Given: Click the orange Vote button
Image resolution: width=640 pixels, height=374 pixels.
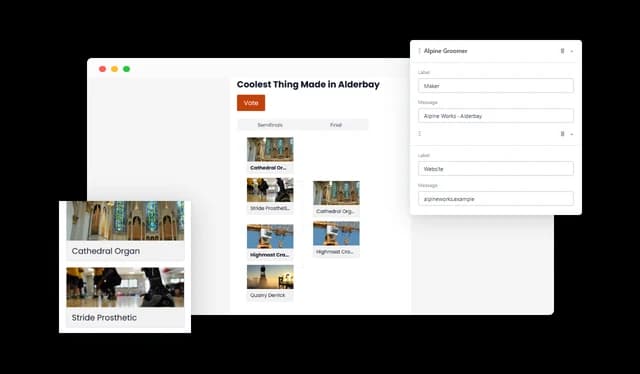Looking at the screenshot, I should (x=251, y=103).
